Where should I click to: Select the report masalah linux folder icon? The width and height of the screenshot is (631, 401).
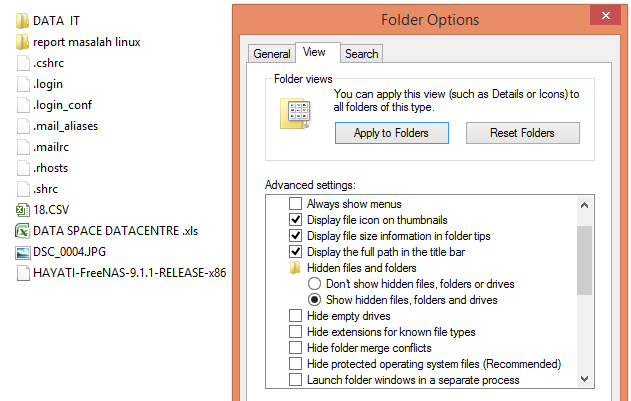point(23,42)
